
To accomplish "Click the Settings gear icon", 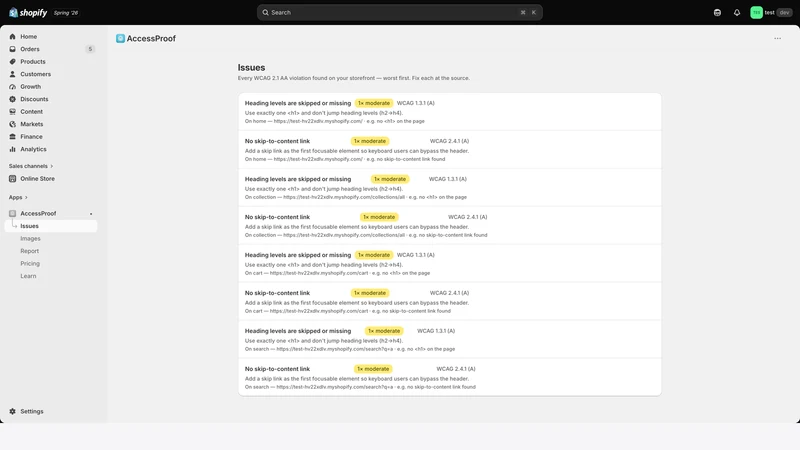I will (x=12, y=411).
